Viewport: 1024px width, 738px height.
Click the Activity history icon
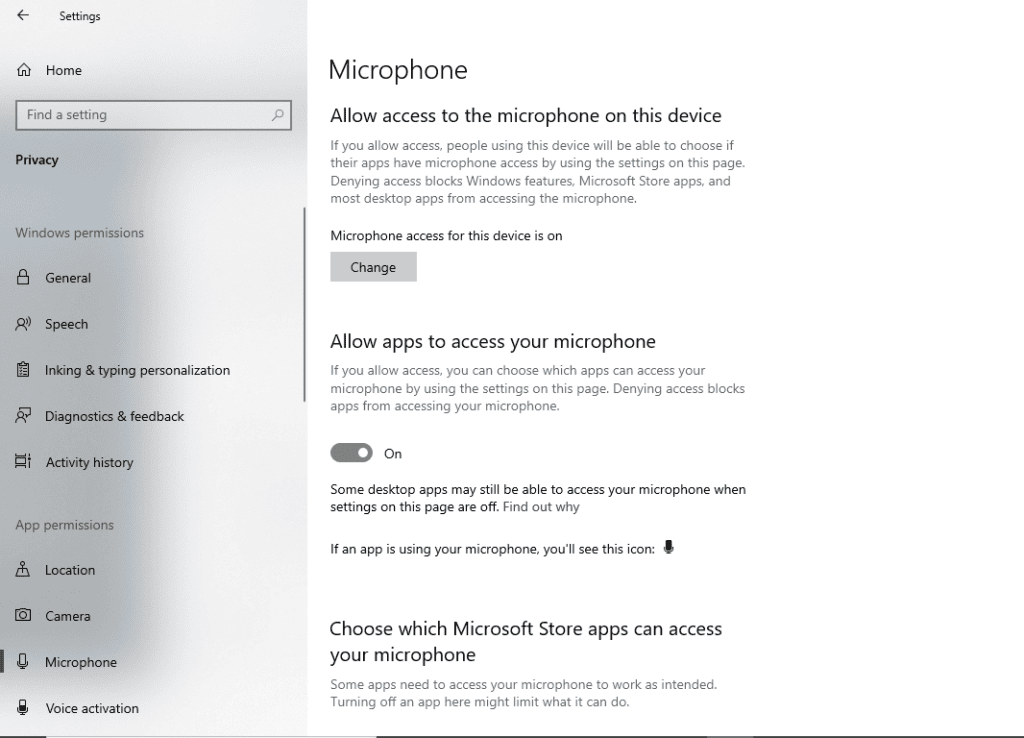point(24,462)
